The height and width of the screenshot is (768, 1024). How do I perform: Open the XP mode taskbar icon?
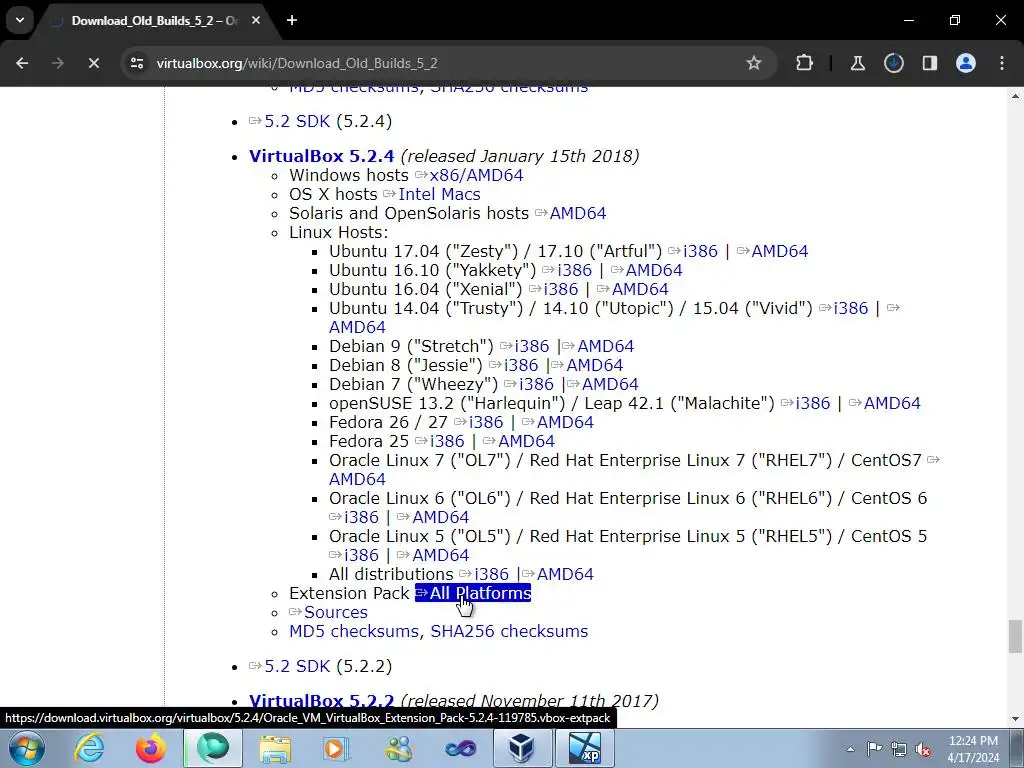point(584,748)
